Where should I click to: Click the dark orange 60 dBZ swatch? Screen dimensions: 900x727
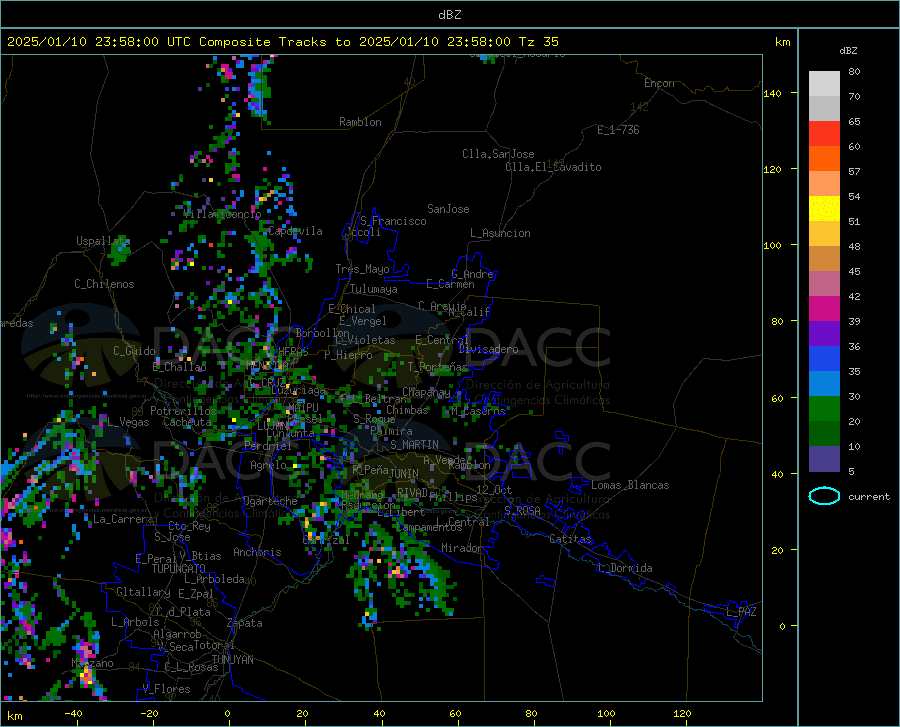(x=824, y=158)
